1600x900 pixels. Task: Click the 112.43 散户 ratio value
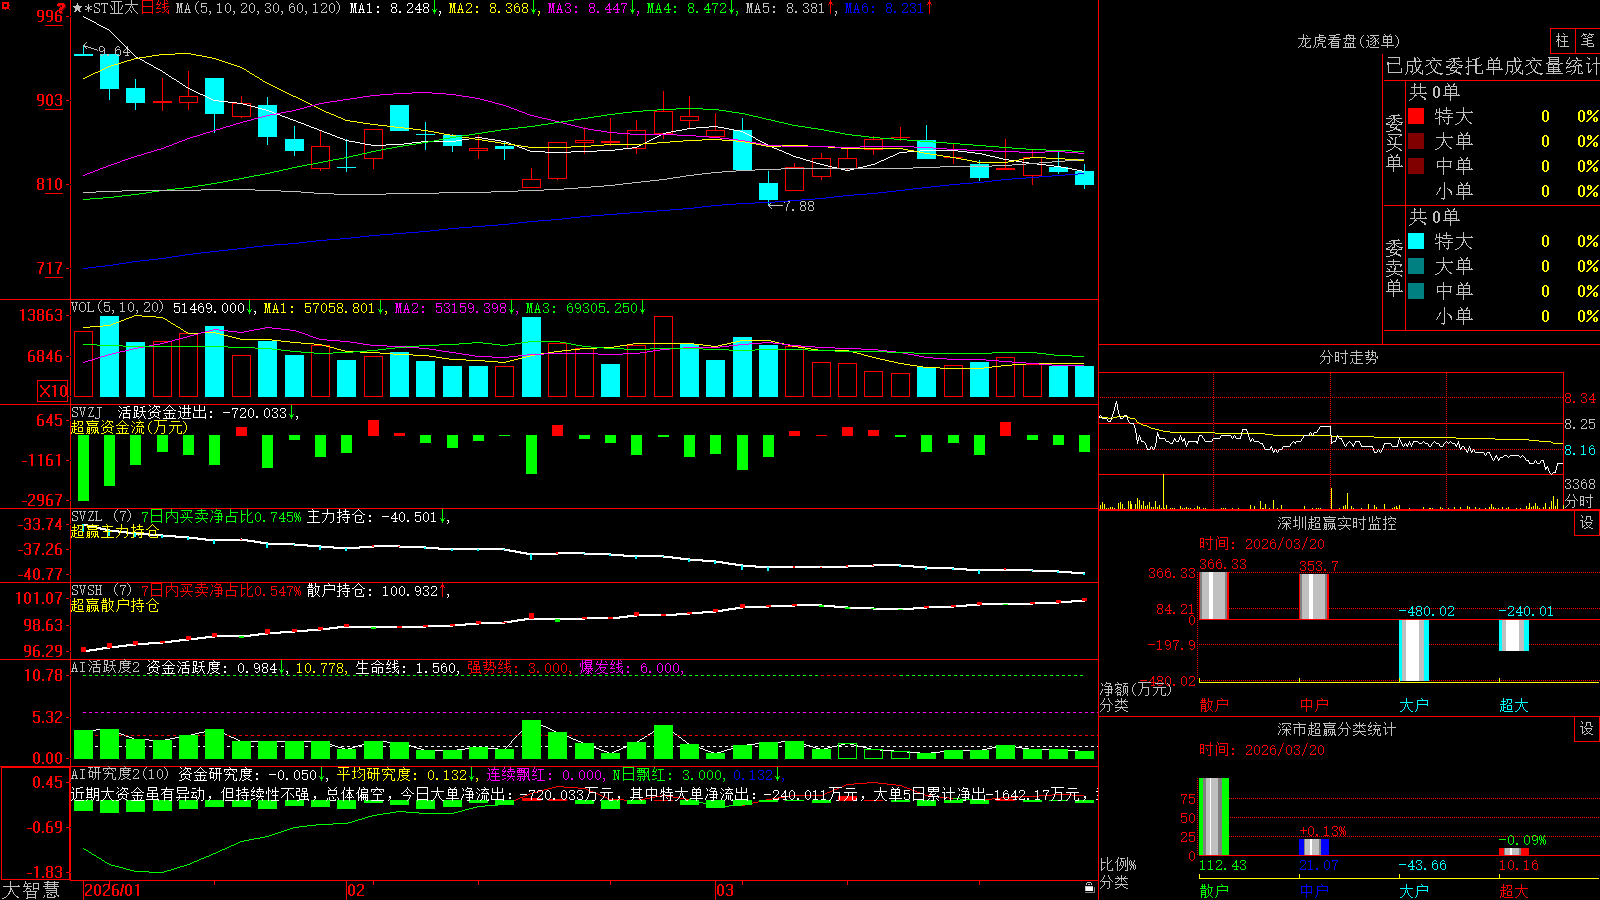tap(1223, 865)
